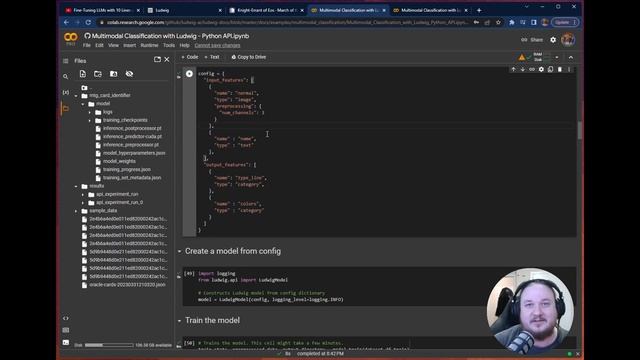The width and height of the screenshot is (640, 360).
Task: Click Copy to Drive button
Action: pyautogui.click(x=249, y=57)
